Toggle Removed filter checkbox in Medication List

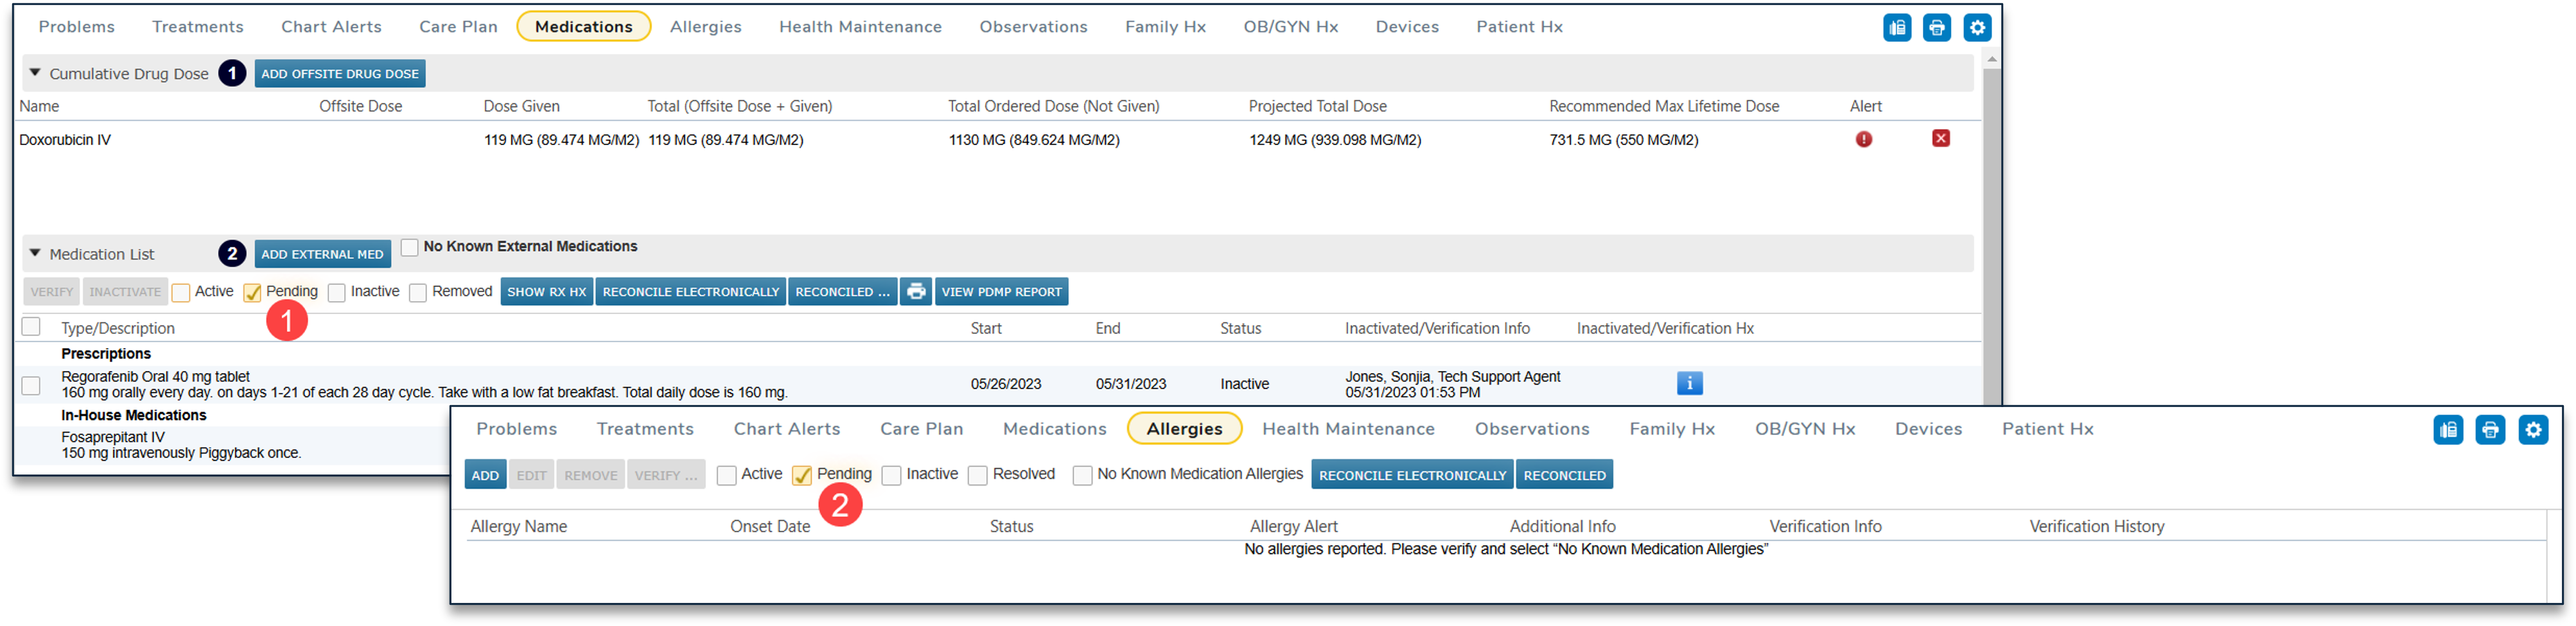coord(418,292)
